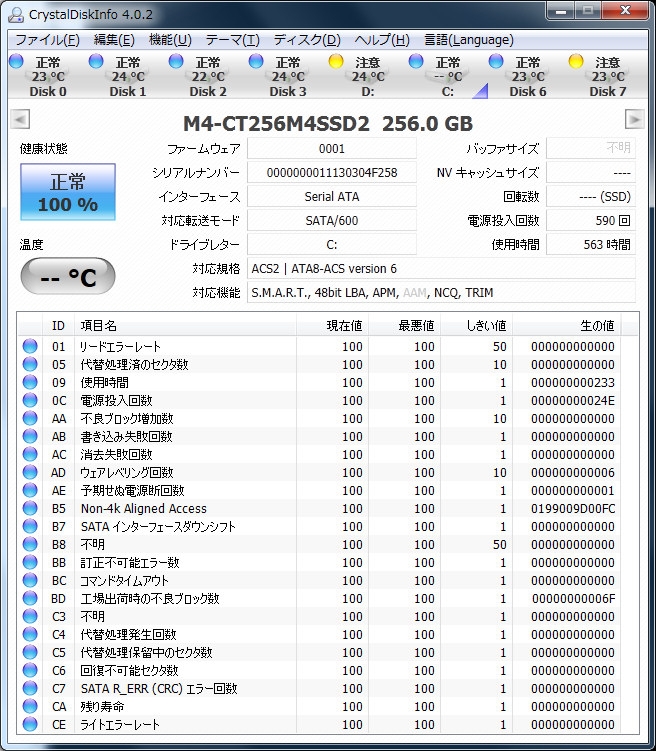Click status circle for attribute B7
Screen dimensions: 656x751
pos(30,526)
